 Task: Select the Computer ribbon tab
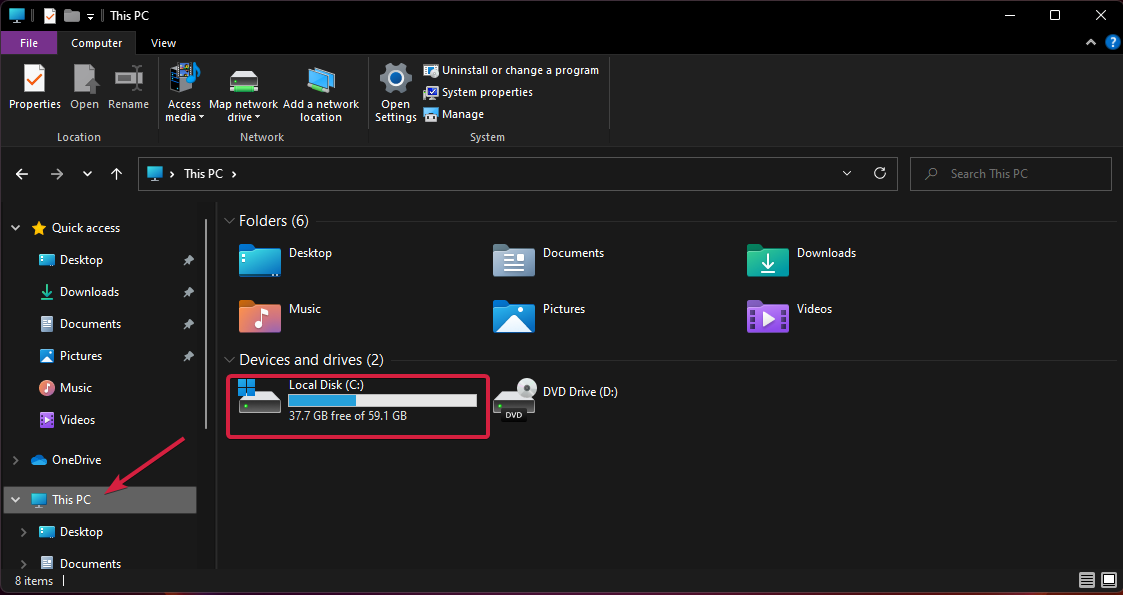pyautogui.click(x=97, y=43)
